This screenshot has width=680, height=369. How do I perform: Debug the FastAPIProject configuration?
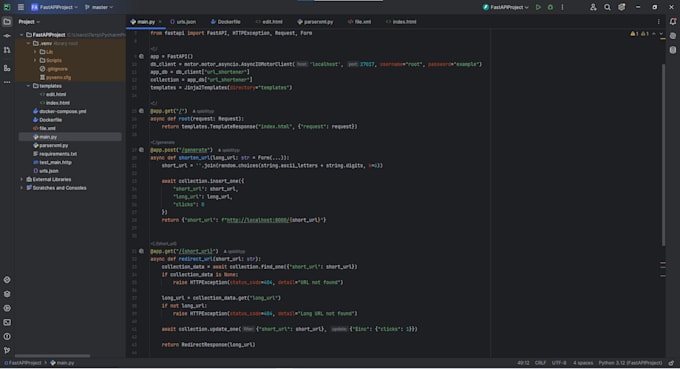pyautogui.click(x=550, y=7)
